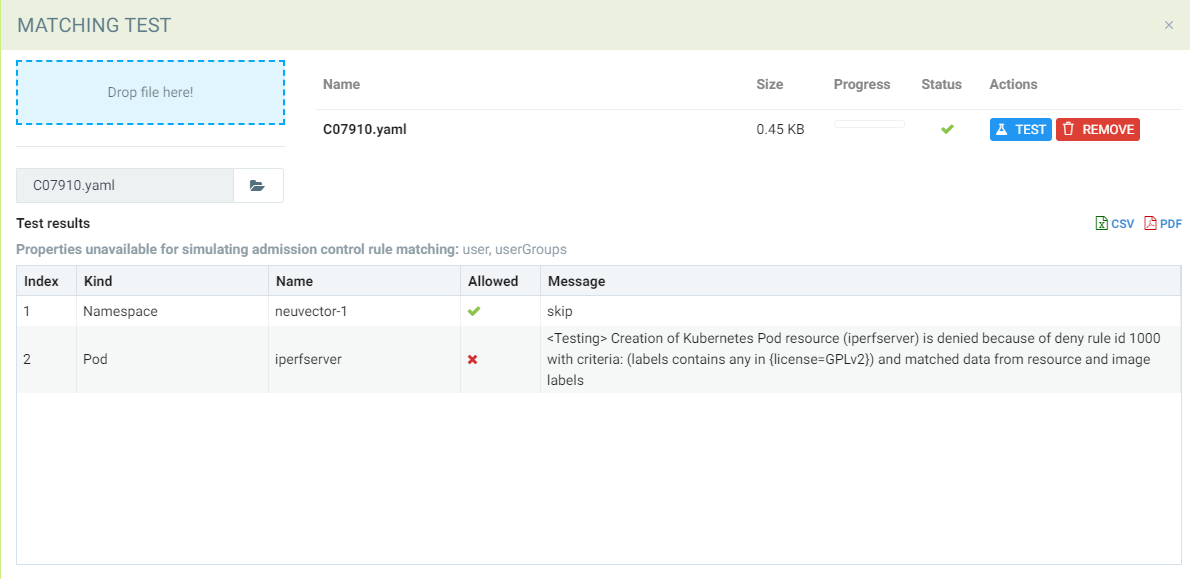
Task: Click the deny rule message text
Action: [x=848, y=359]
